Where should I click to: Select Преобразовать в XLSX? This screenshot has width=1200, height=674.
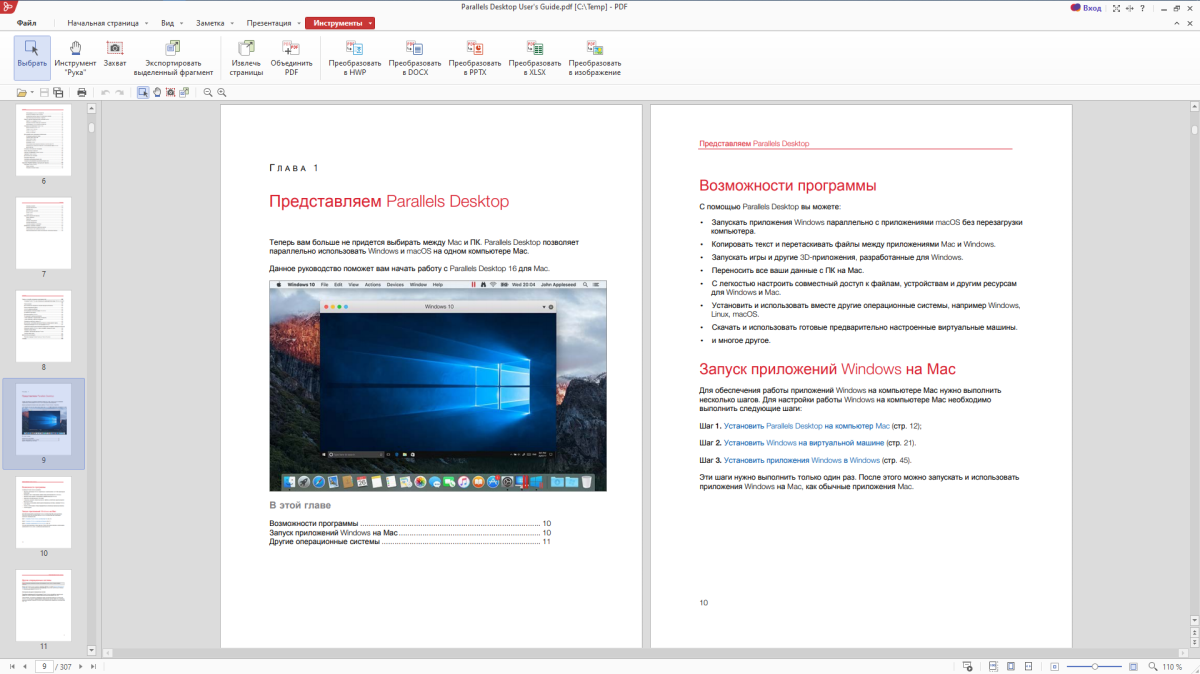pyautogui.click(x=535, y=58)
